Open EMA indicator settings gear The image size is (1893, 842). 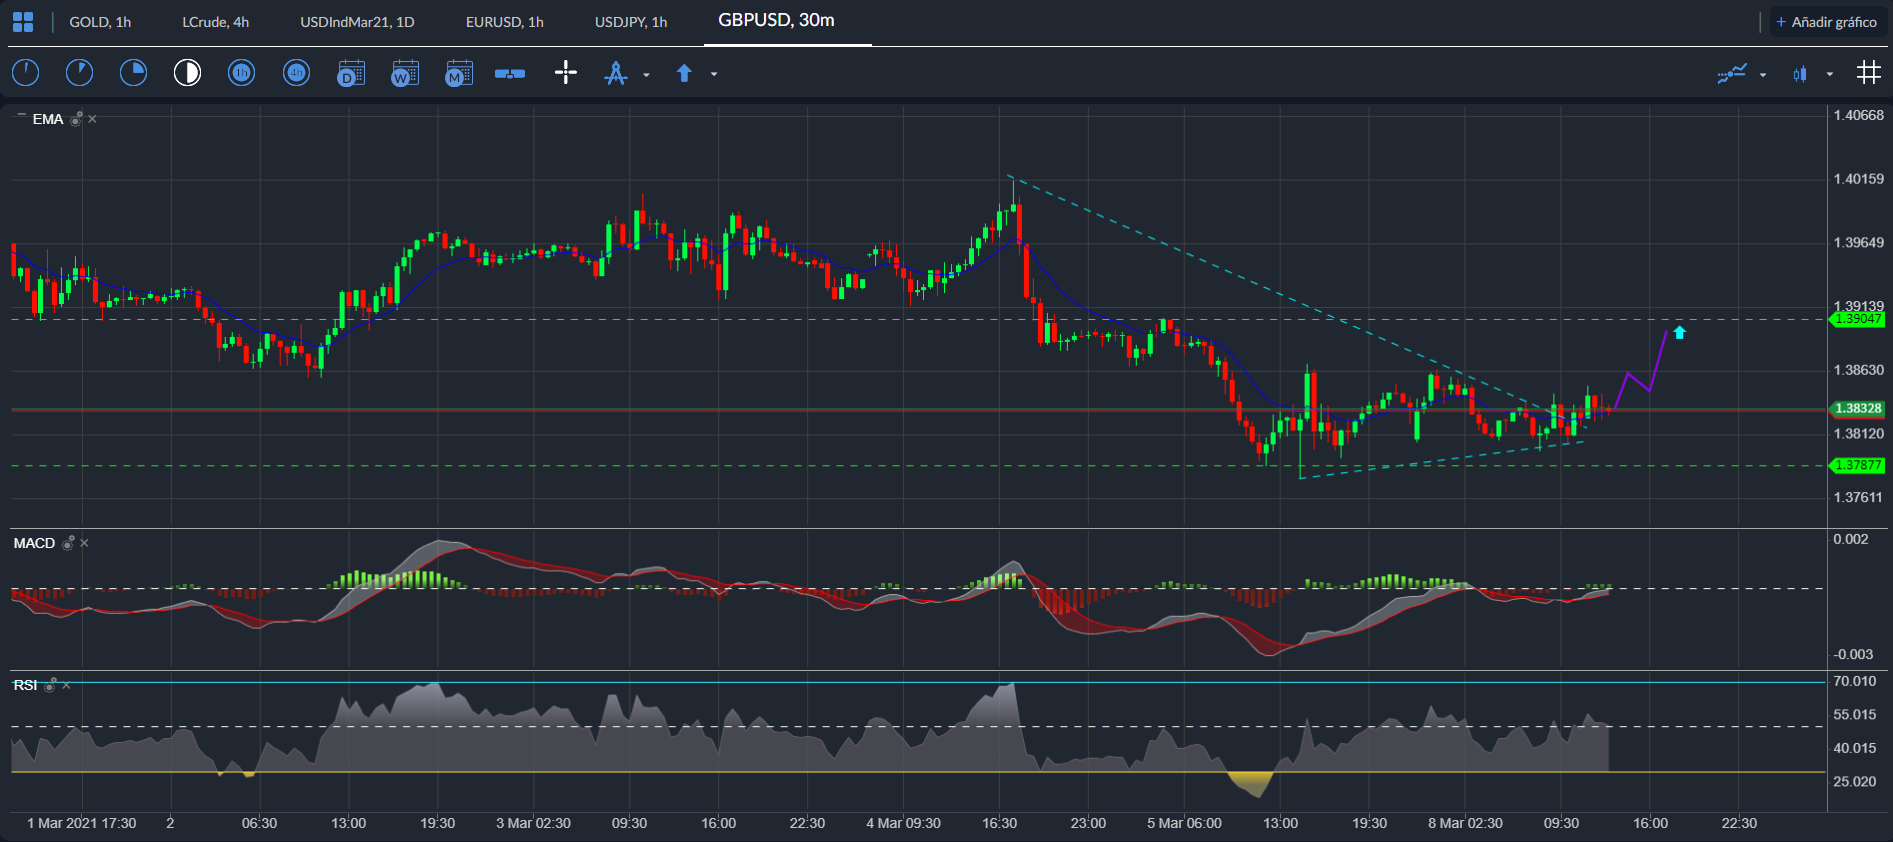(x=76, y=119)
